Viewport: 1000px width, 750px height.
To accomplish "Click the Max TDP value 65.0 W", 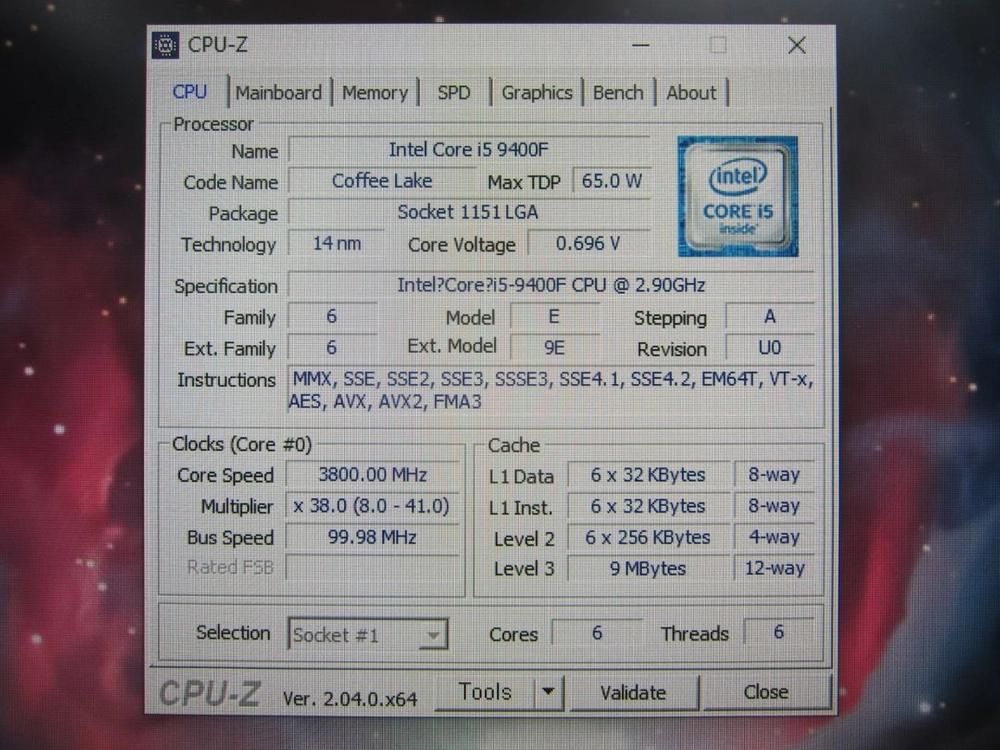I will [x=612, y=181].
